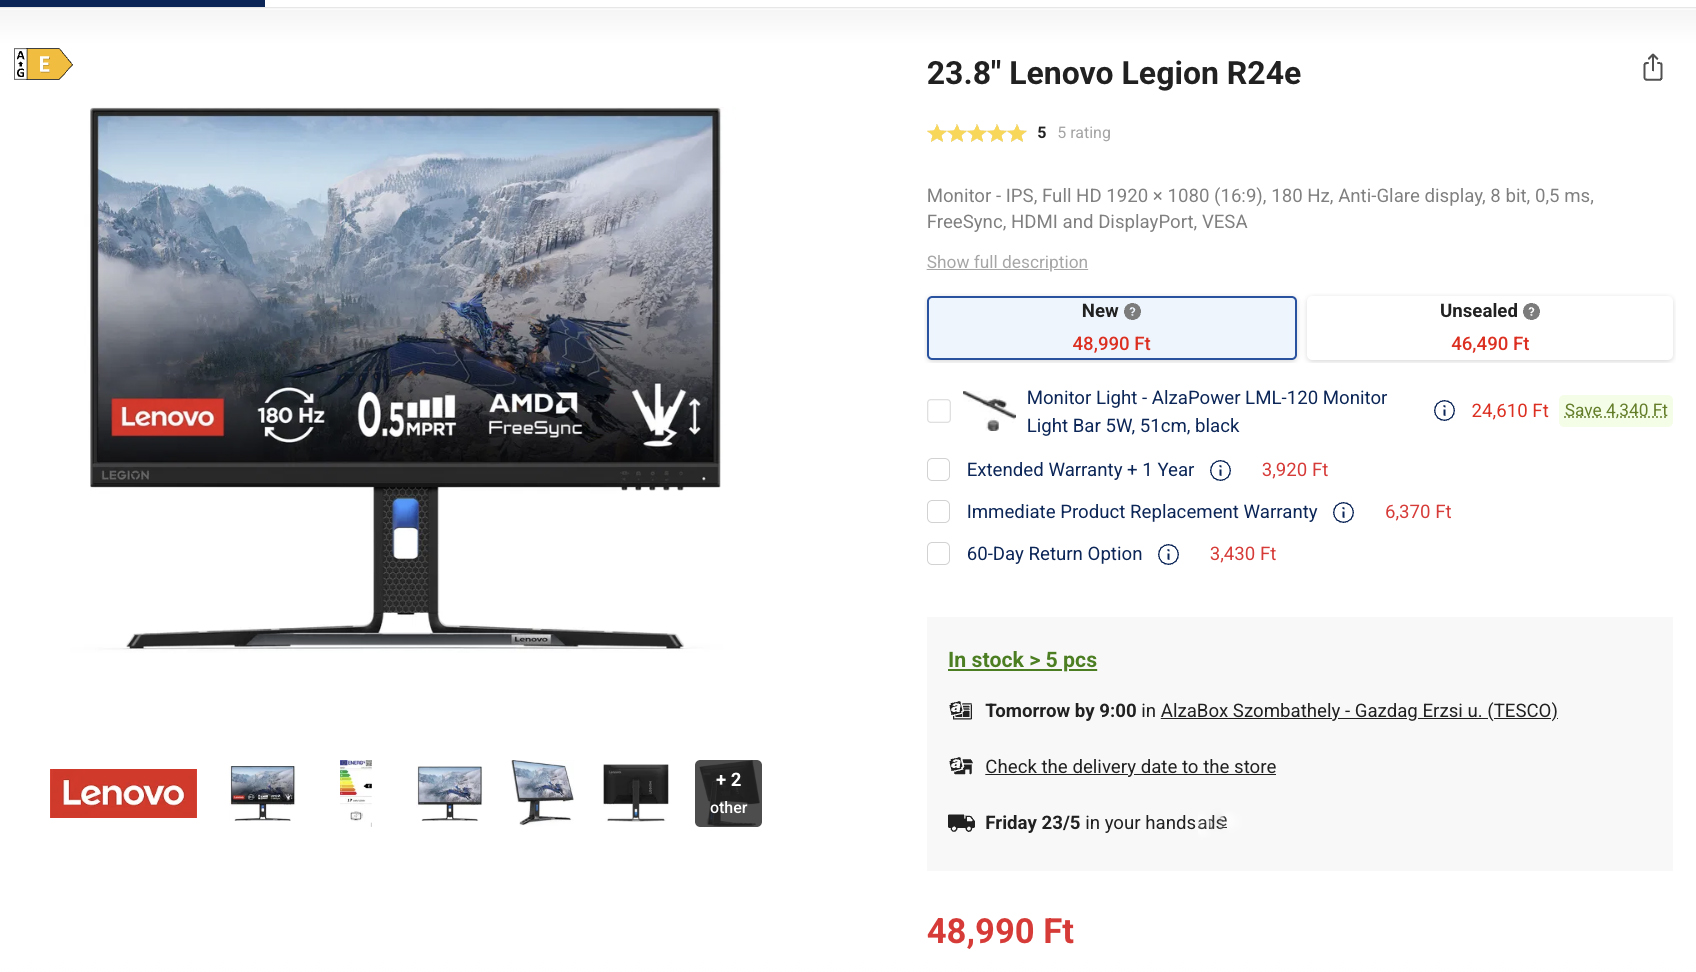This screenshot has width=1696, height=972.
Task: Open info for Immediate Product Replacement Warranty
Action: 1343,512
